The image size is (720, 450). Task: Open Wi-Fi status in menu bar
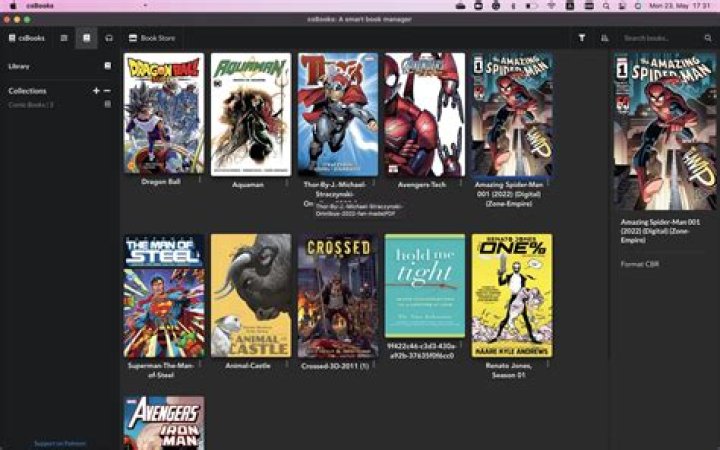click(x=551, y=6)
